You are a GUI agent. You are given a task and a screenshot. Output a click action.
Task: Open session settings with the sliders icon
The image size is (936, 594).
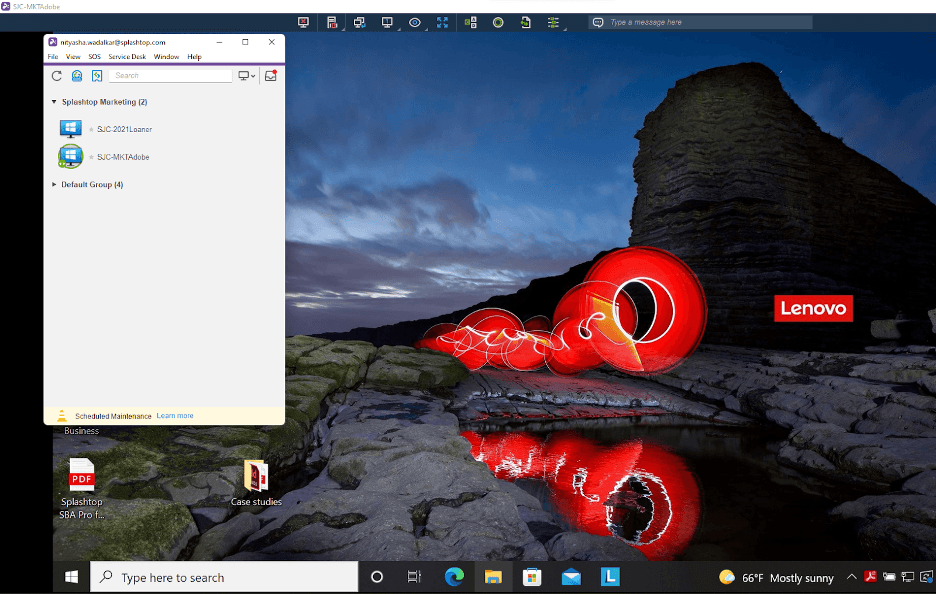coord(553,22)
